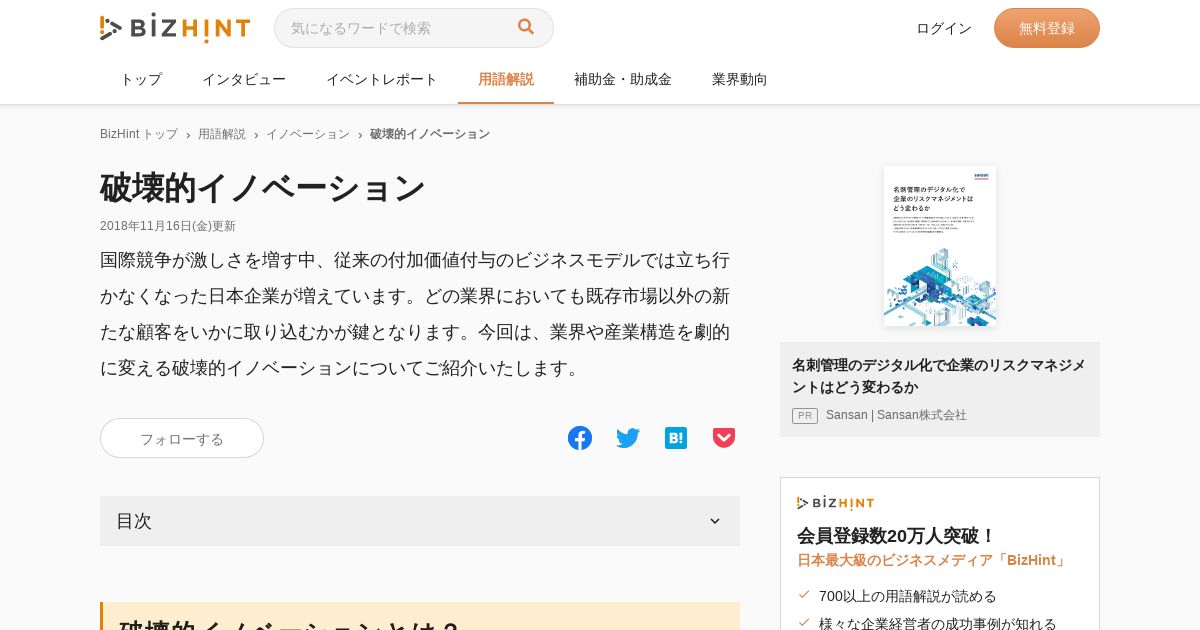Select the 用語解説 nav tab
1200x630 pixels.
pos(506,79)
